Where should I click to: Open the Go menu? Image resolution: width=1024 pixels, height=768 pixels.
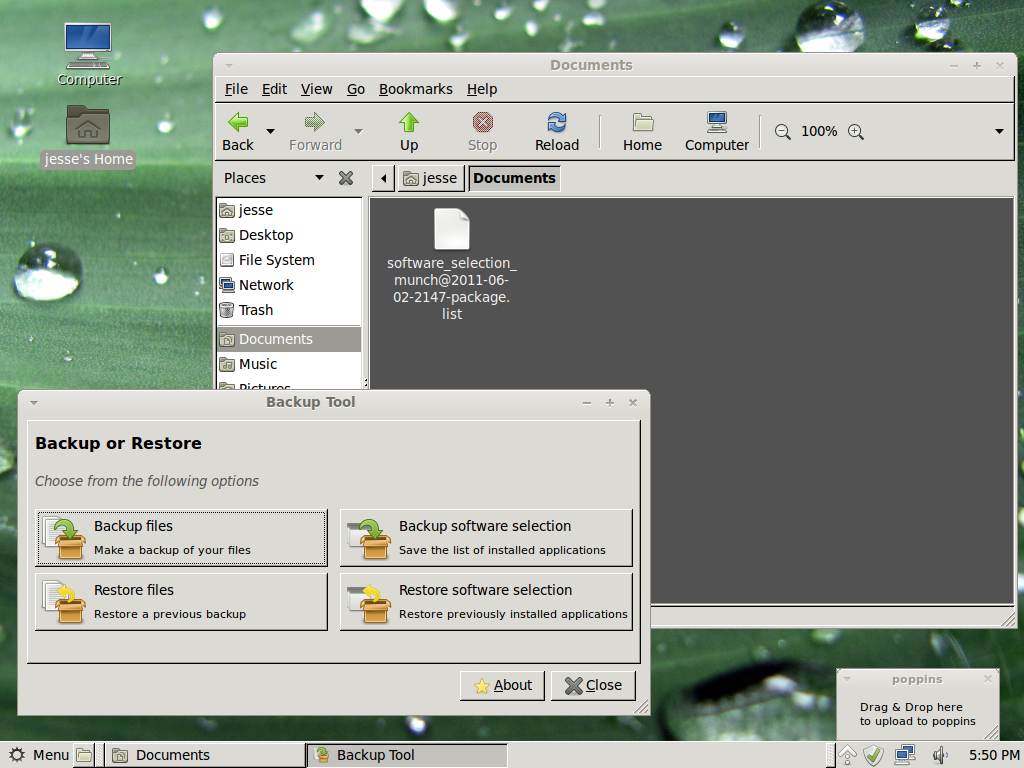355,89
